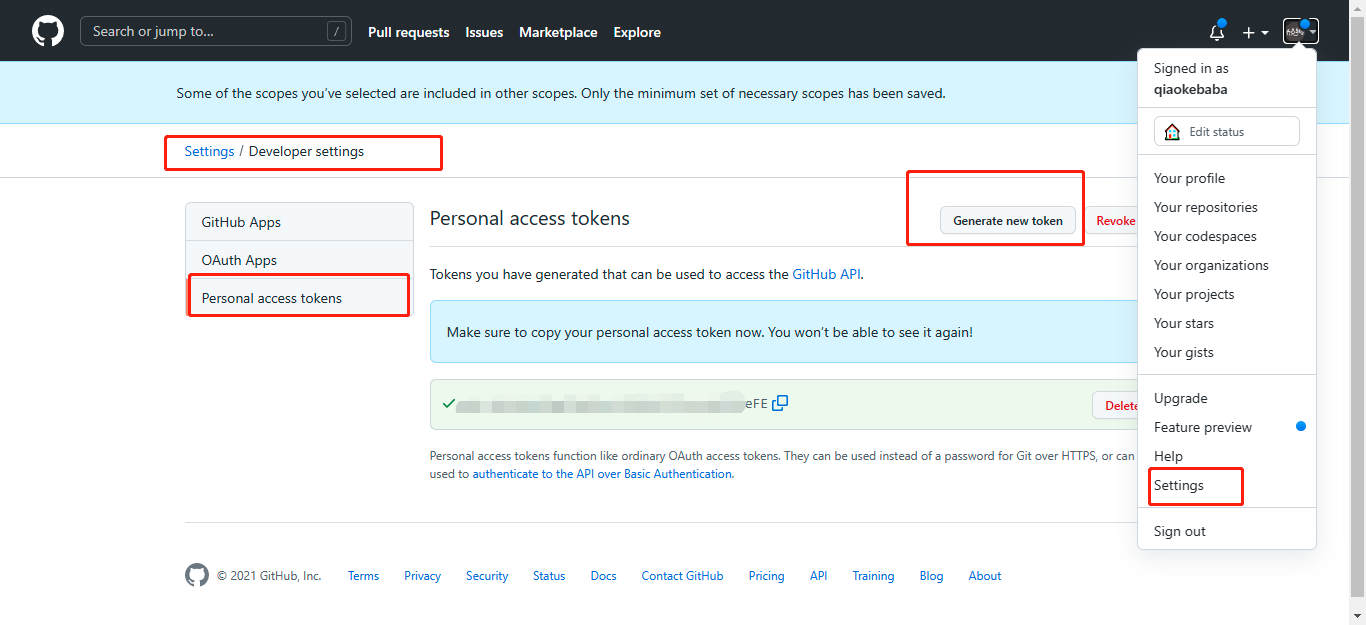
Task: Select the username qiaokebaba text
Action: click(x=1191, y=89)
